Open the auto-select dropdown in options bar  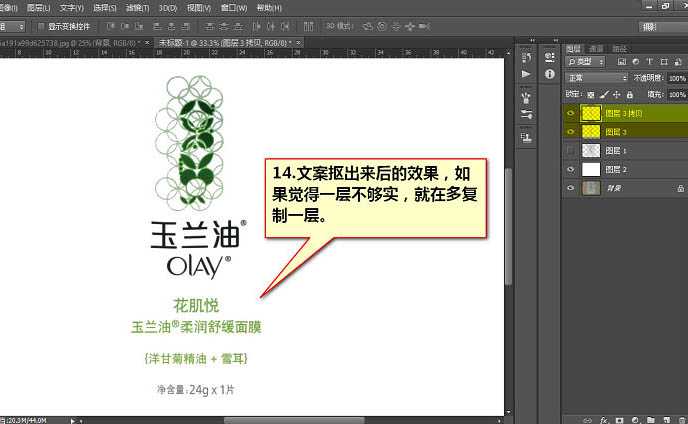12,27
